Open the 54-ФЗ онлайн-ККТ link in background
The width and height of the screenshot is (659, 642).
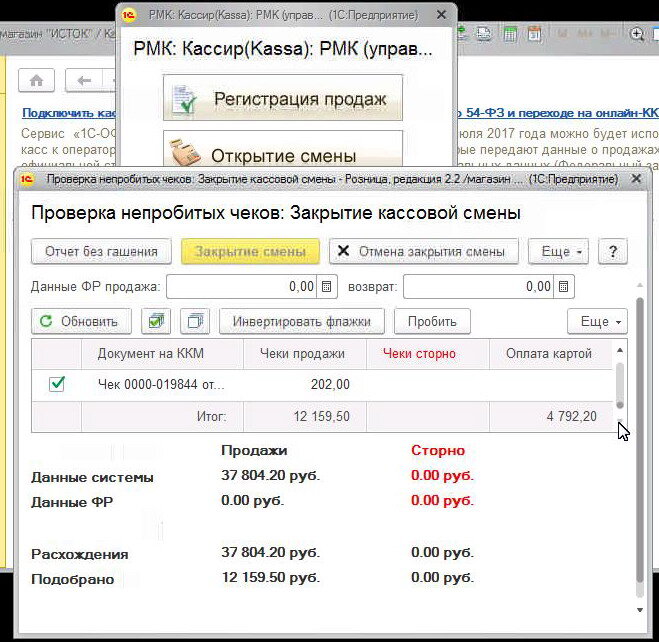click(558, 113)
